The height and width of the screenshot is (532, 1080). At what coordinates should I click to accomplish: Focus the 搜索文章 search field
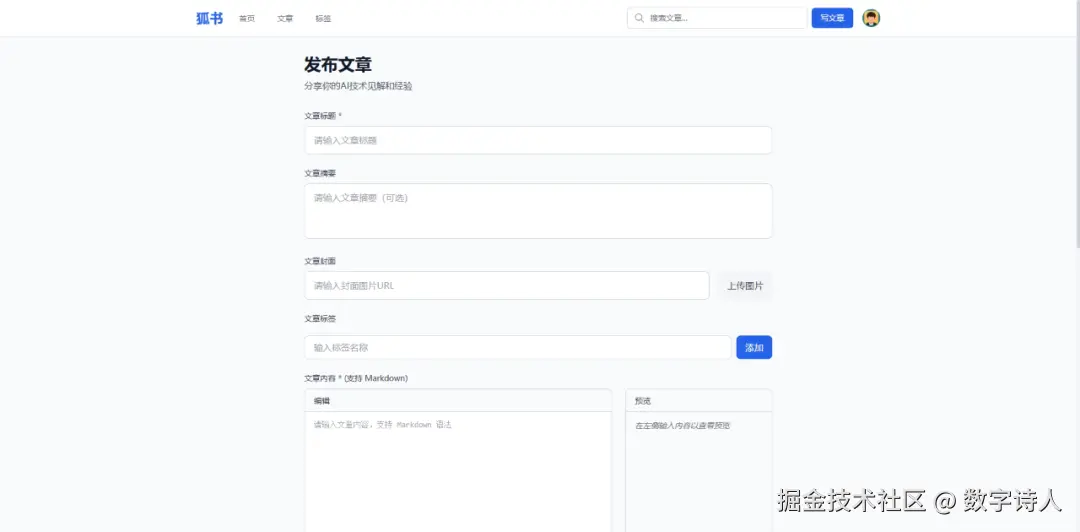coord(717,18)
